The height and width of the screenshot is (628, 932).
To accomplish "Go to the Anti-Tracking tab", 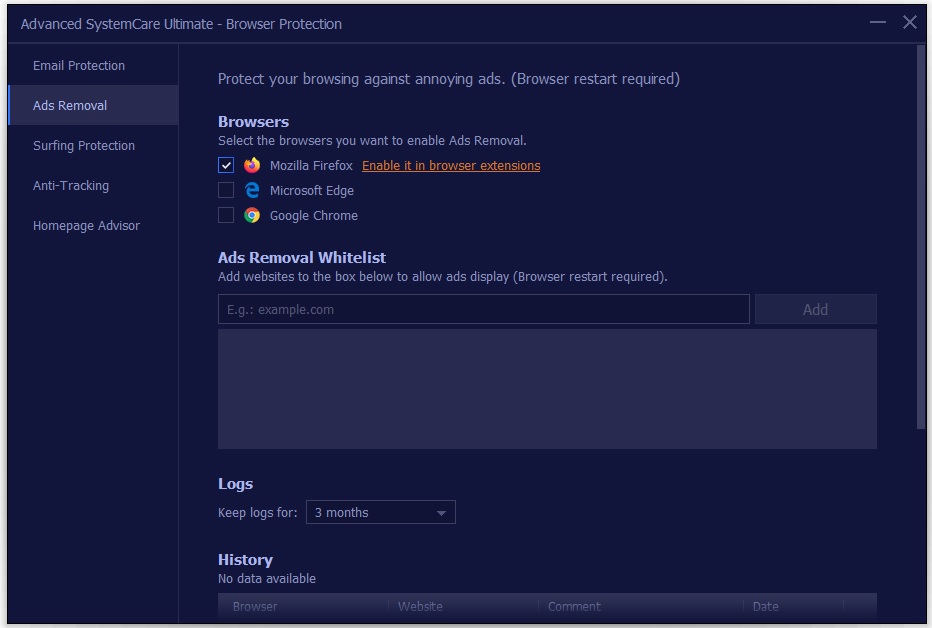I will pyautogui.click(x=71, y=186).
